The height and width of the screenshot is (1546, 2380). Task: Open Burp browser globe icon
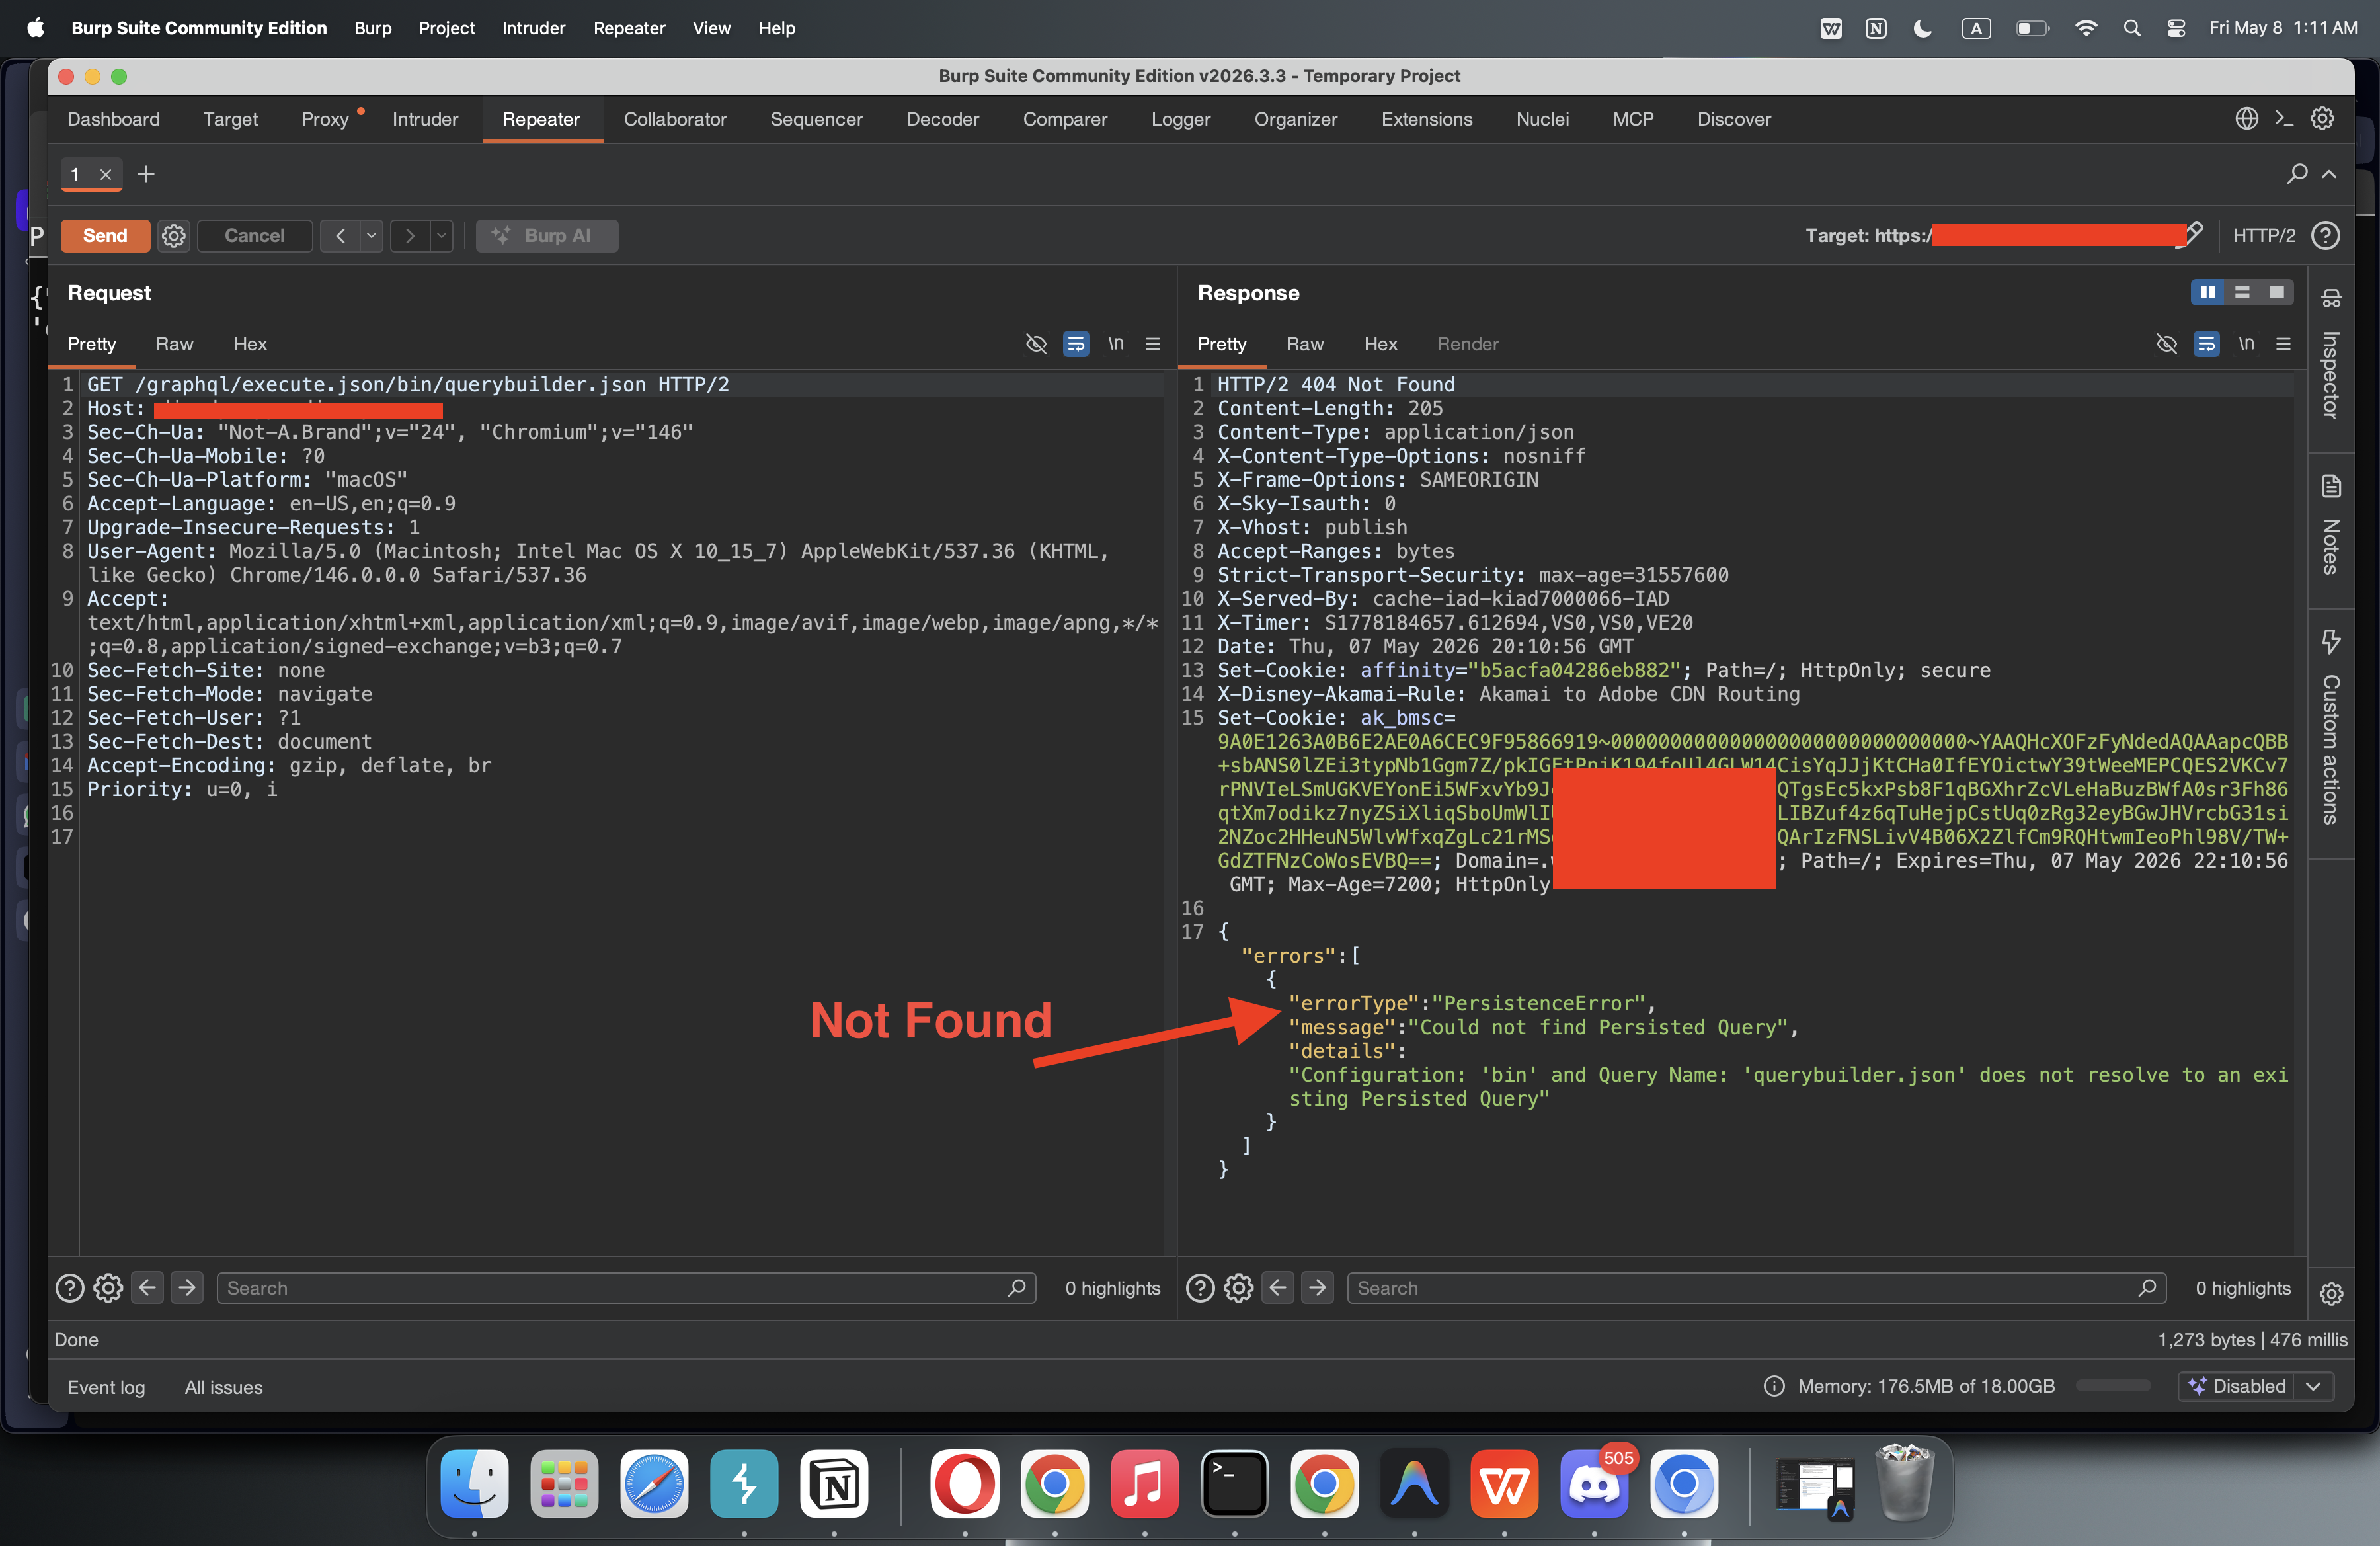[x=2246, y=119]
